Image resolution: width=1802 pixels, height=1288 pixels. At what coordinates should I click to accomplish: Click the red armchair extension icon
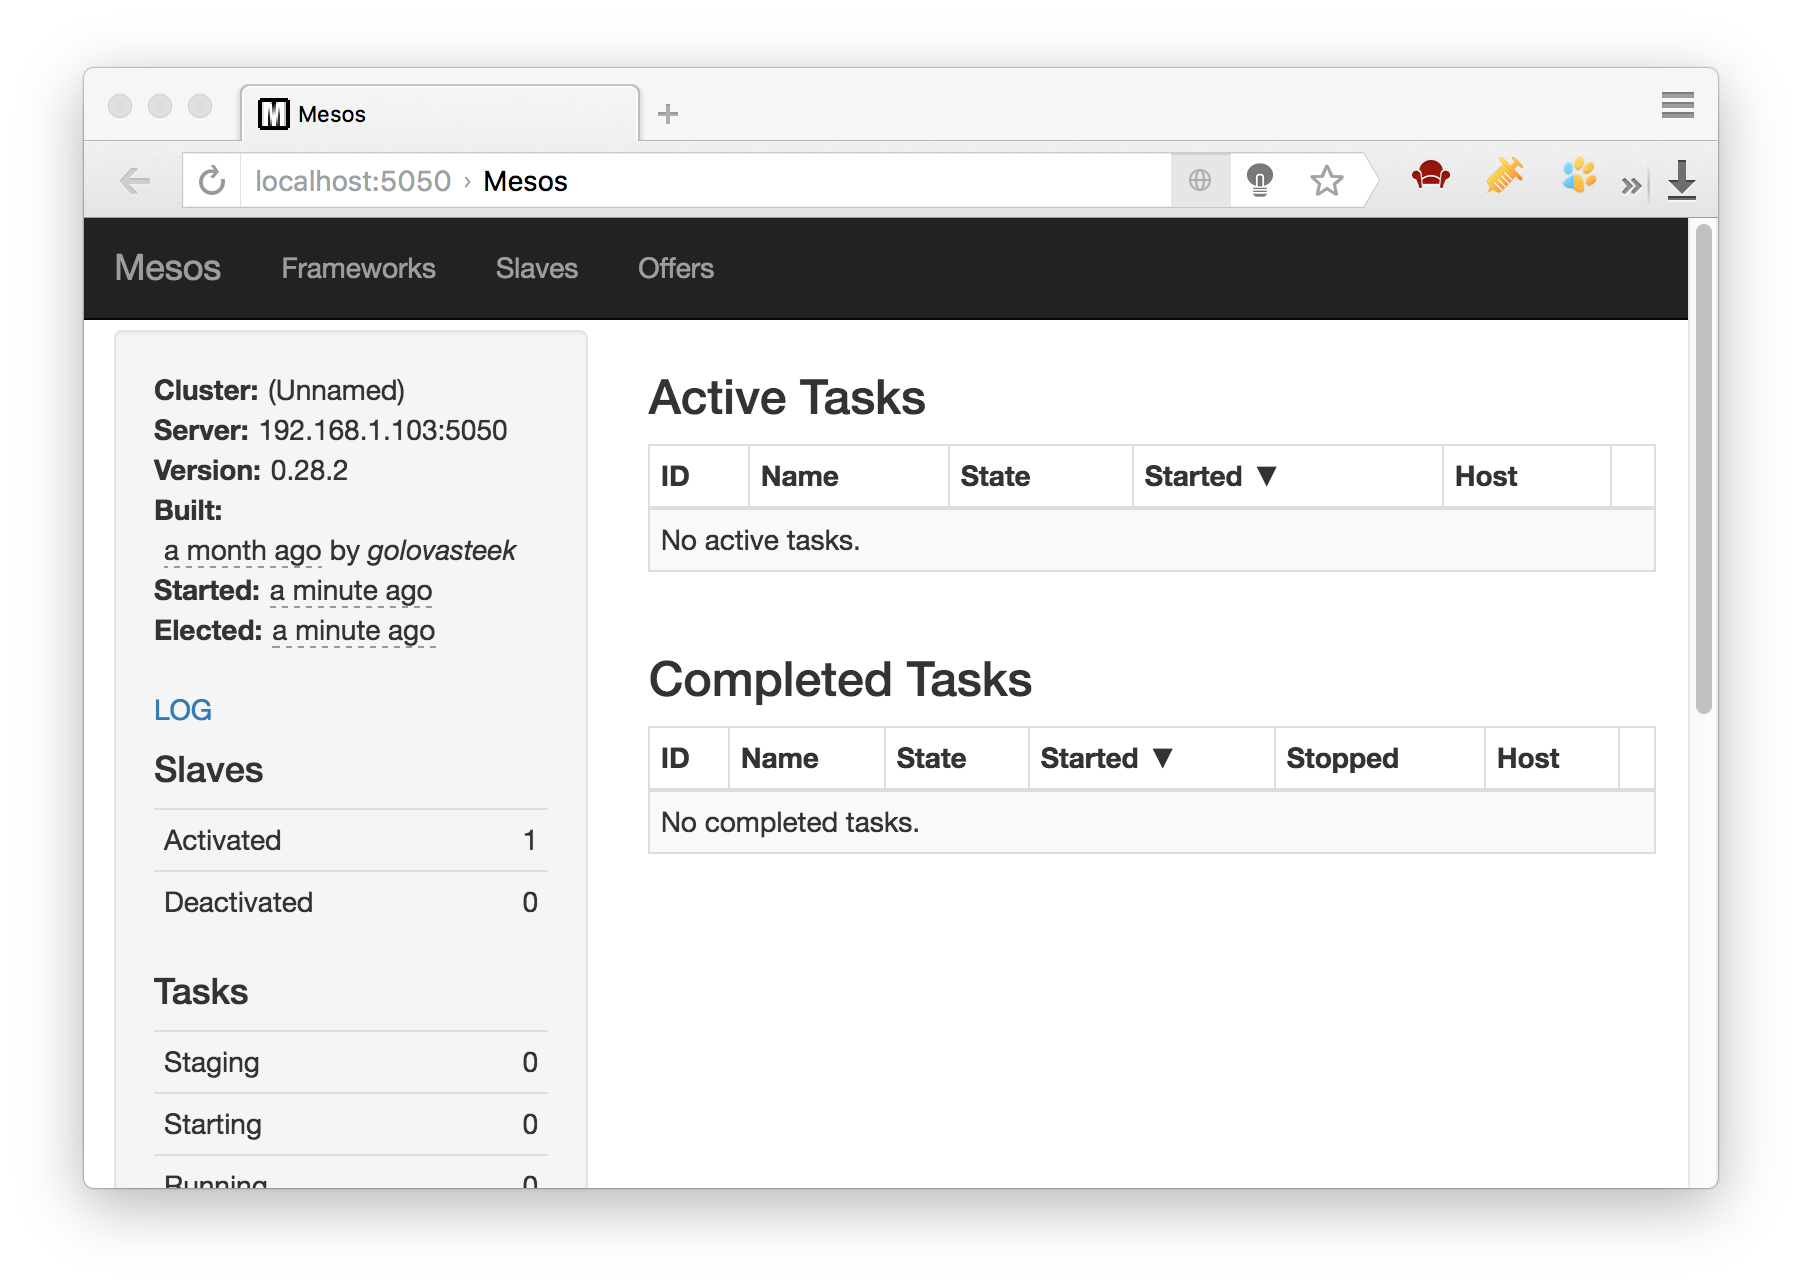click(x=1430, y=179)
